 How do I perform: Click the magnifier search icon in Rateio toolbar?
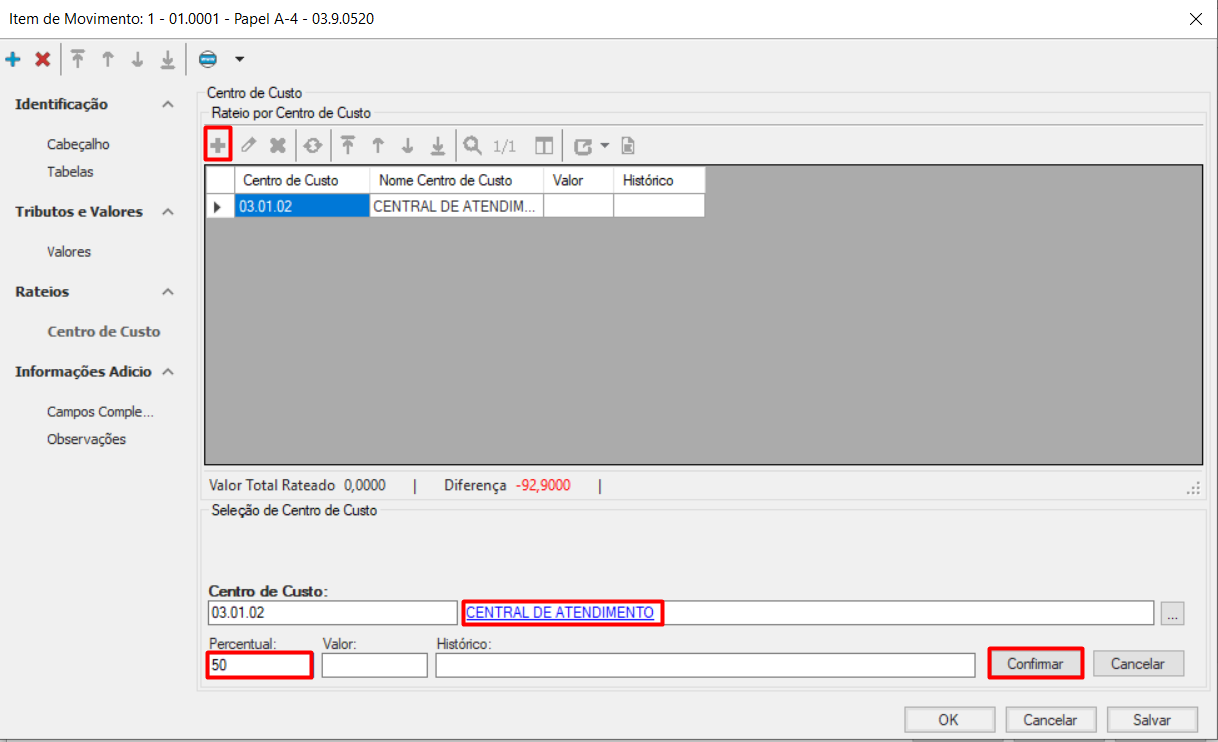click(472, 145)
